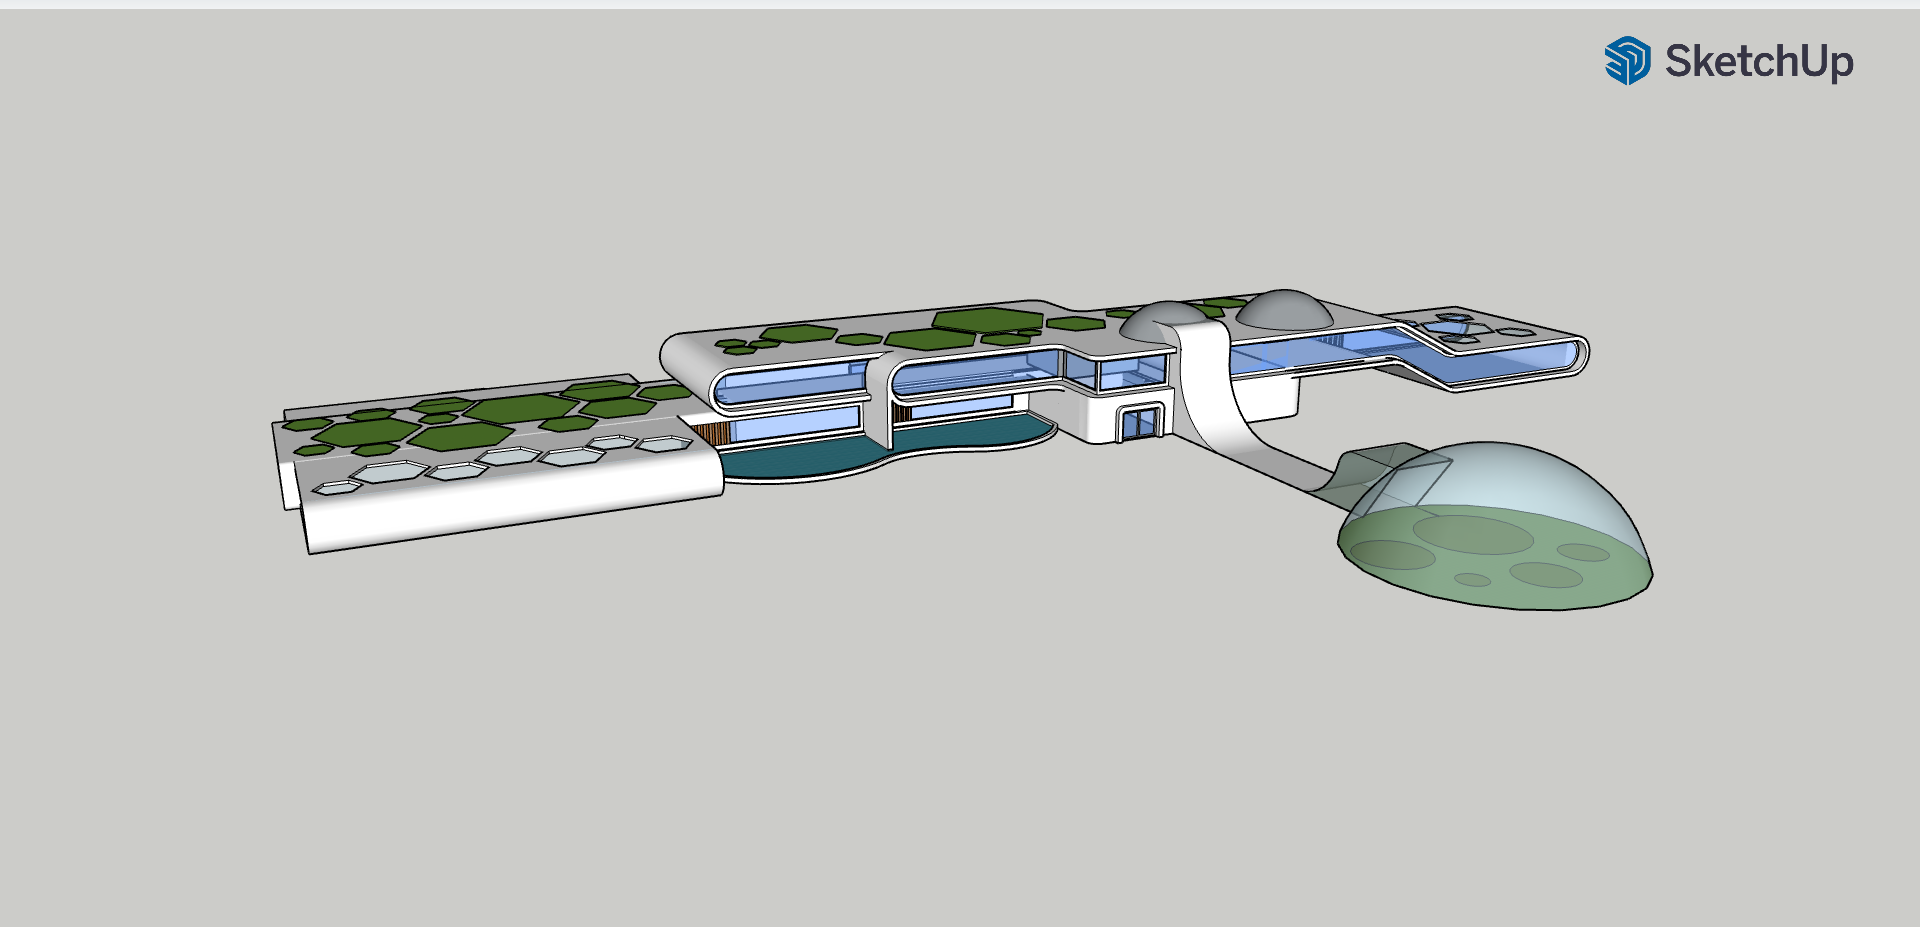Click the SketchUp logo
Screen dimensions: 1920x927
[1627, 61]
